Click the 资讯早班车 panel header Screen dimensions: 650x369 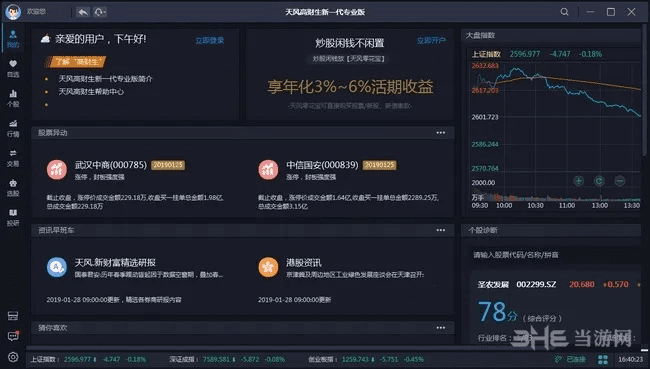(56, 230)
